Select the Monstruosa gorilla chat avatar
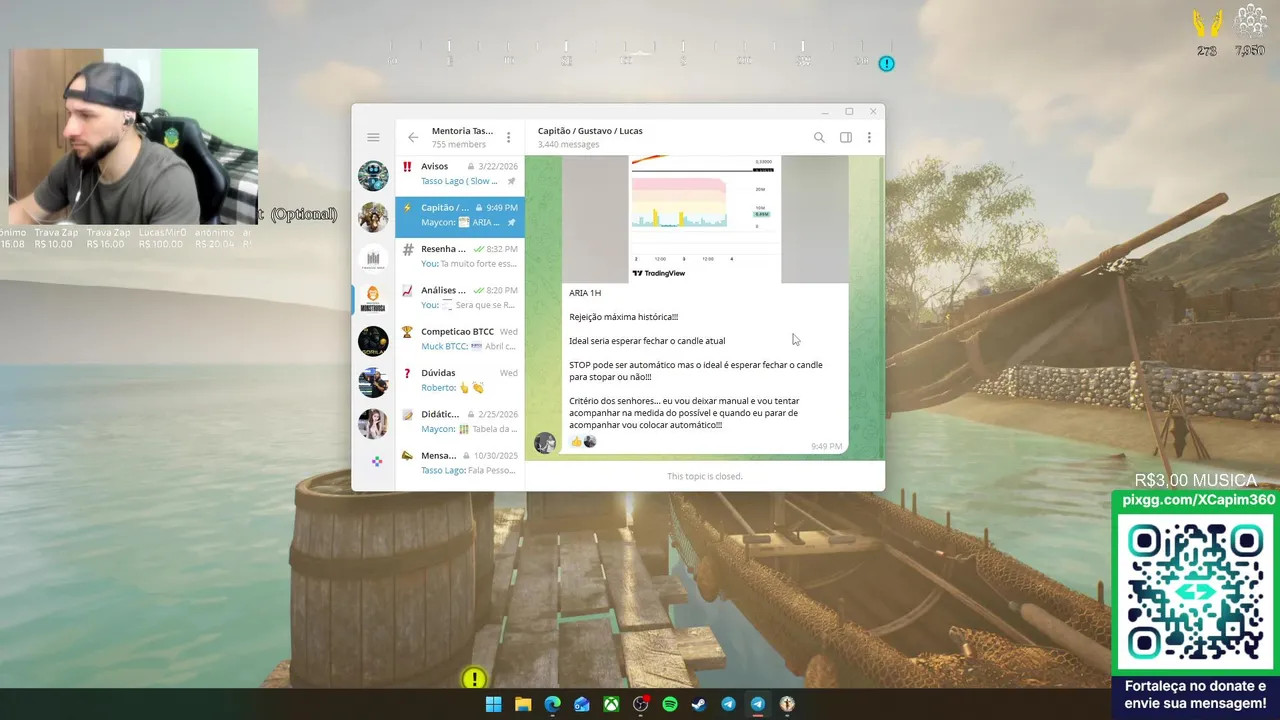The height and width of the screenshot is (720, 1280). click(x=373, y=299)
